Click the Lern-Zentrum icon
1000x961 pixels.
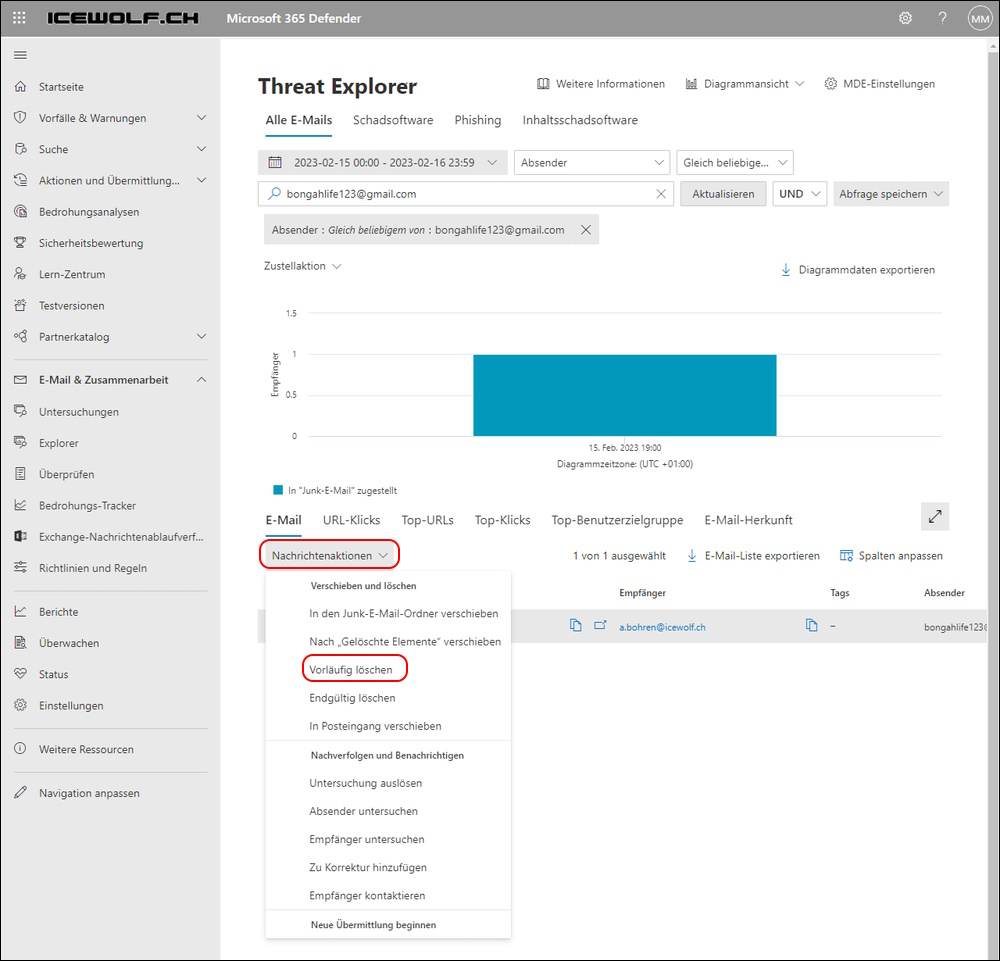tap(20, 274)
